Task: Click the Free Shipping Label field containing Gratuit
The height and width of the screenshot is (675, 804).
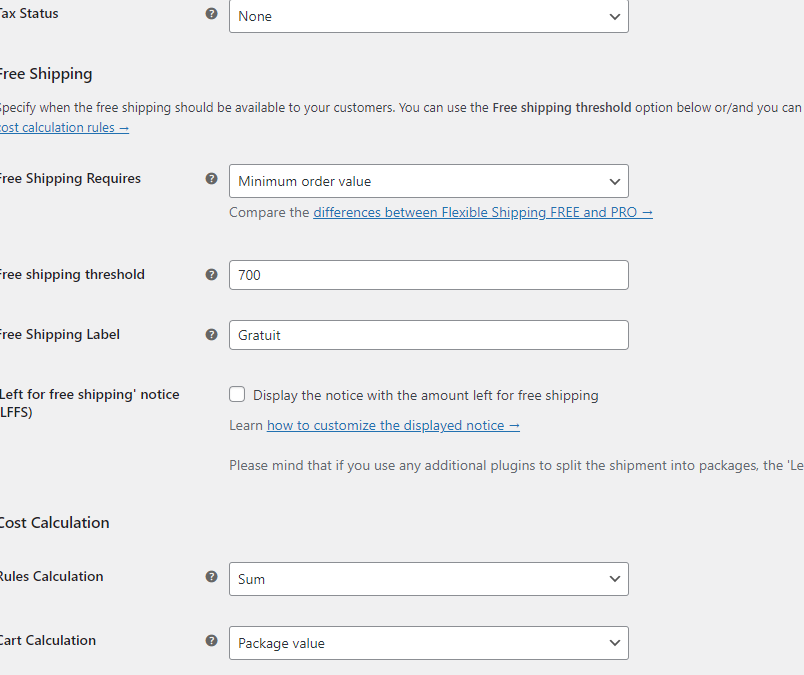Action: 428,335
